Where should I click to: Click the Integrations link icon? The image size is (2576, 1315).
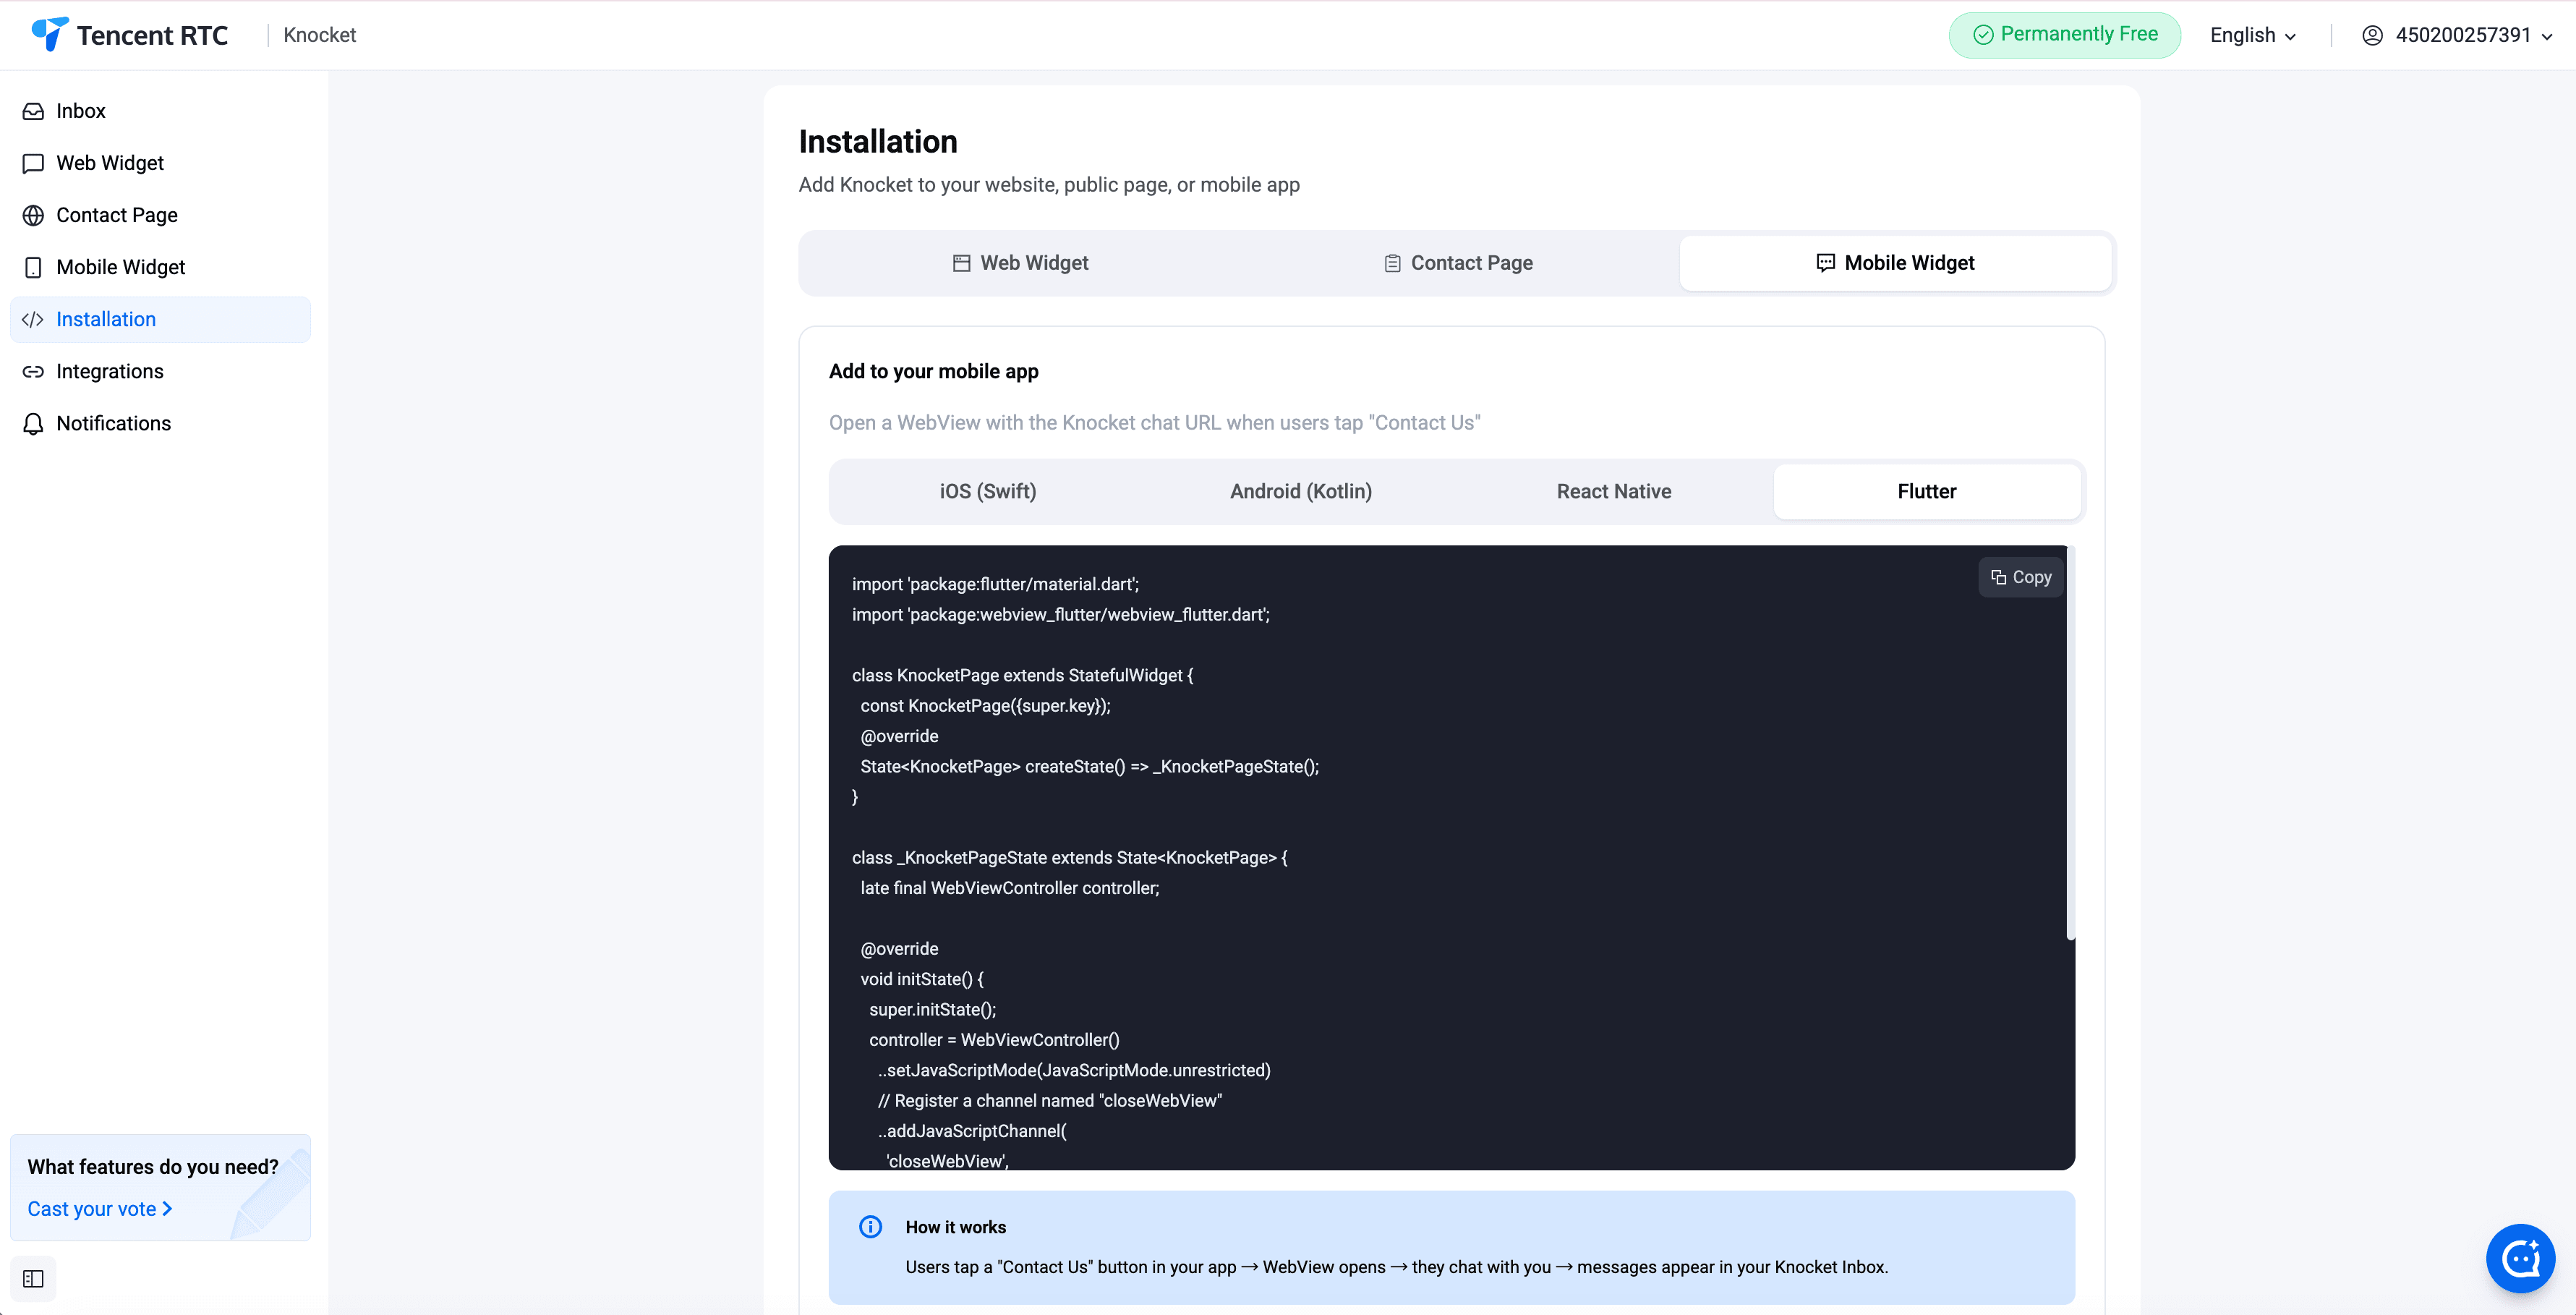click(x=33, y=371)
